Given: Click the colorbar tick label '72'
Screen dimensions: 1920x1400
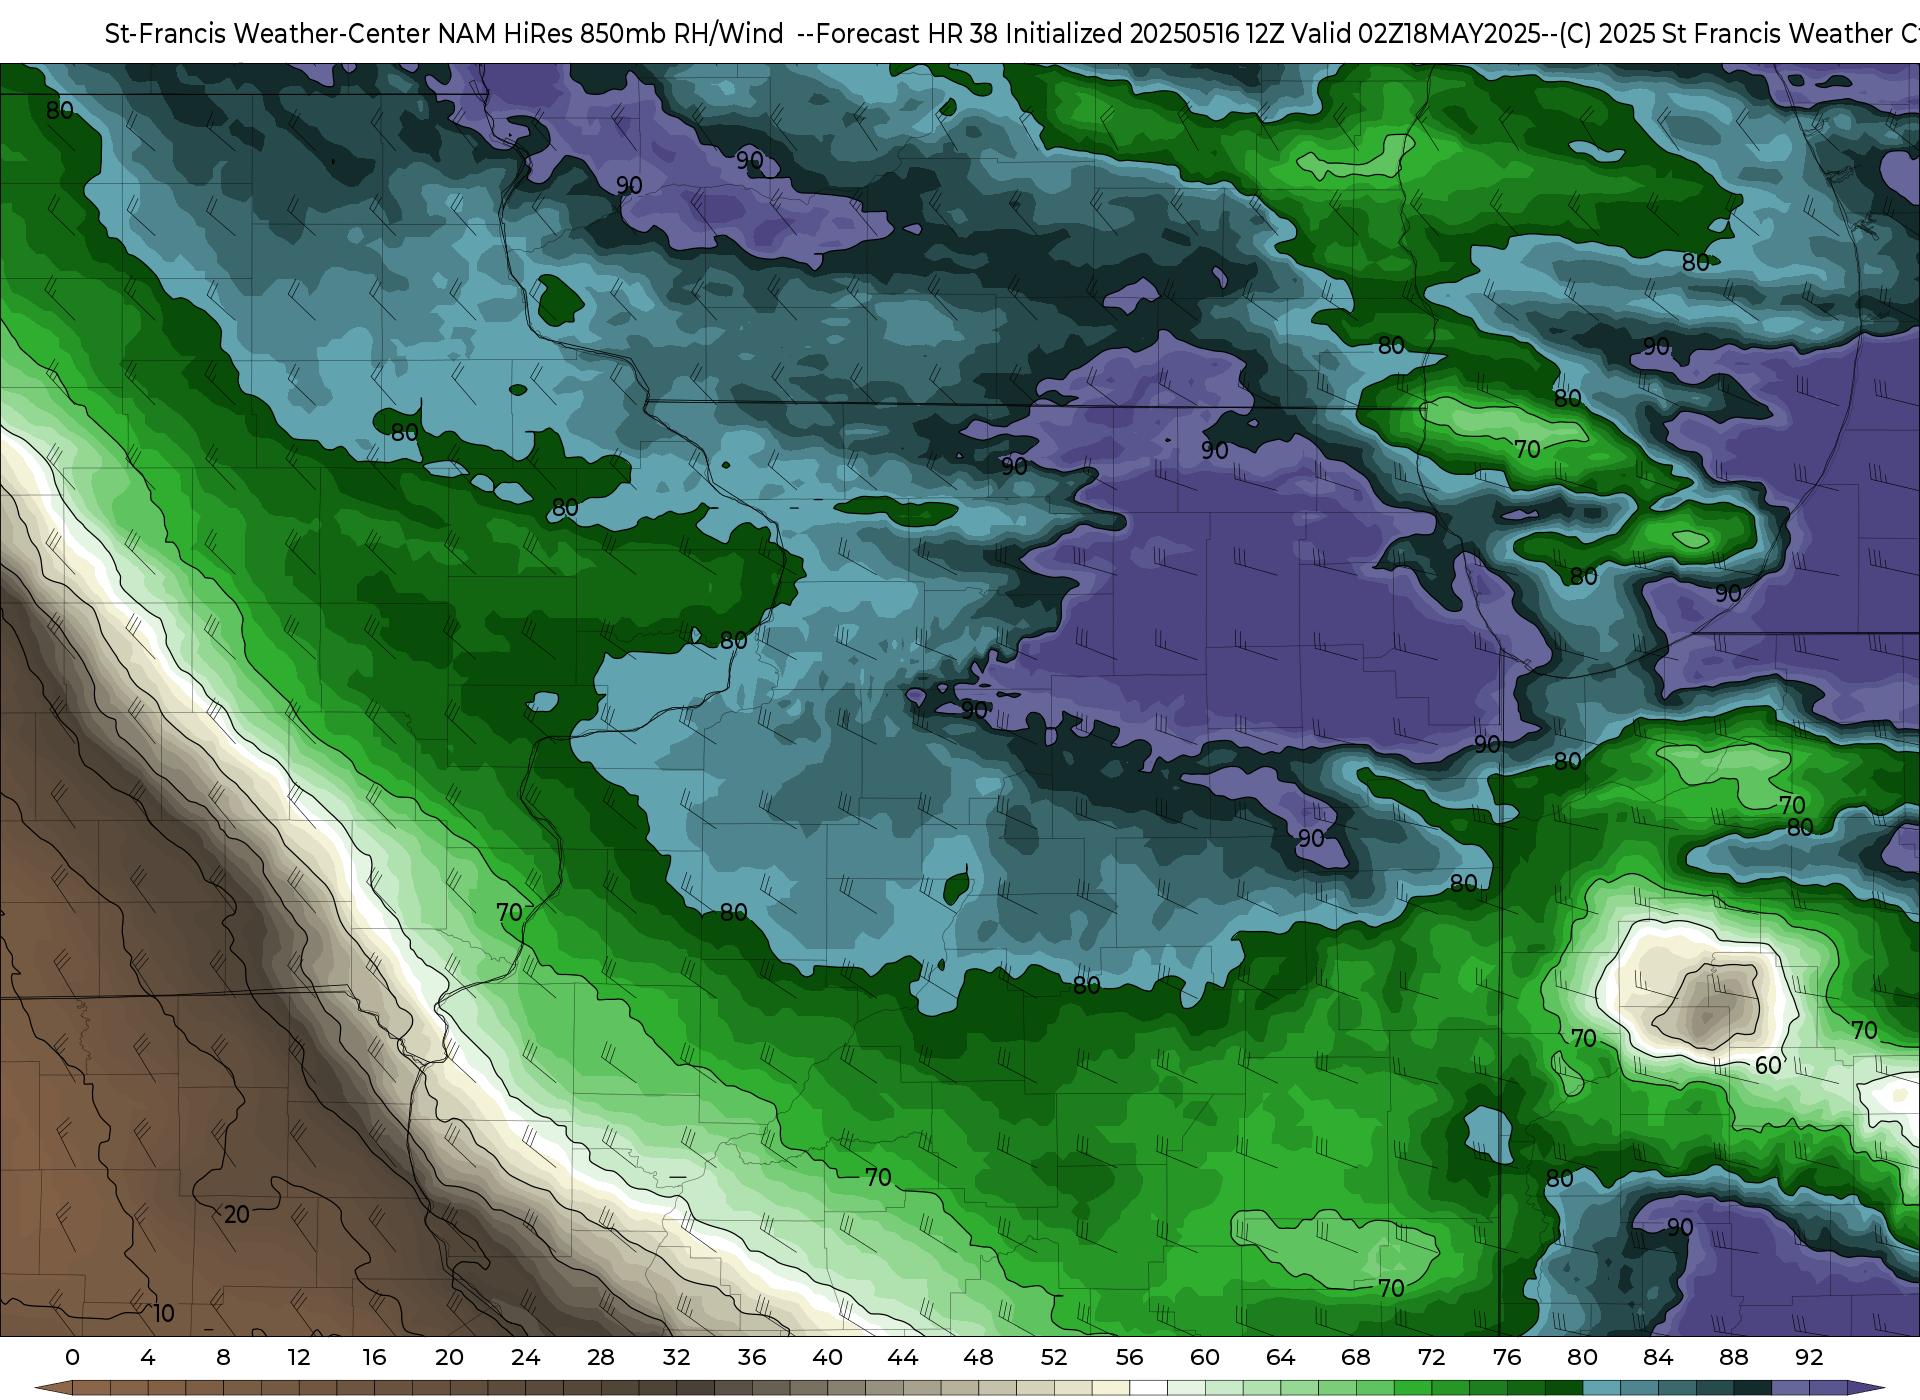Looking at the screenshot, I should (1431, 1358).
